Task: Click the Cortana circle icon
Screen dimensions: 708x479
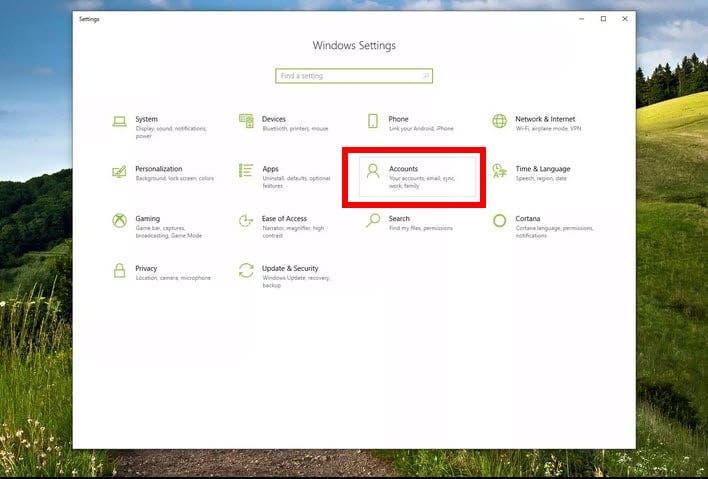Action: [499, 221]
